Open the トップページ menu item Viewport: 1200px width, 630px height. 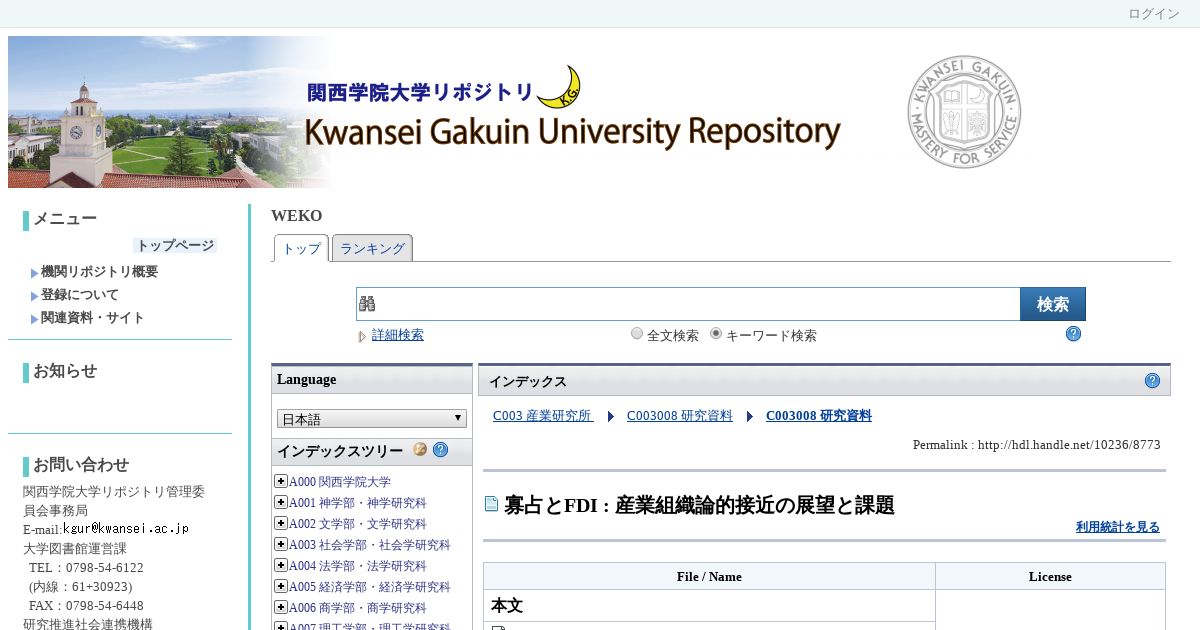[x=175, y=245]
